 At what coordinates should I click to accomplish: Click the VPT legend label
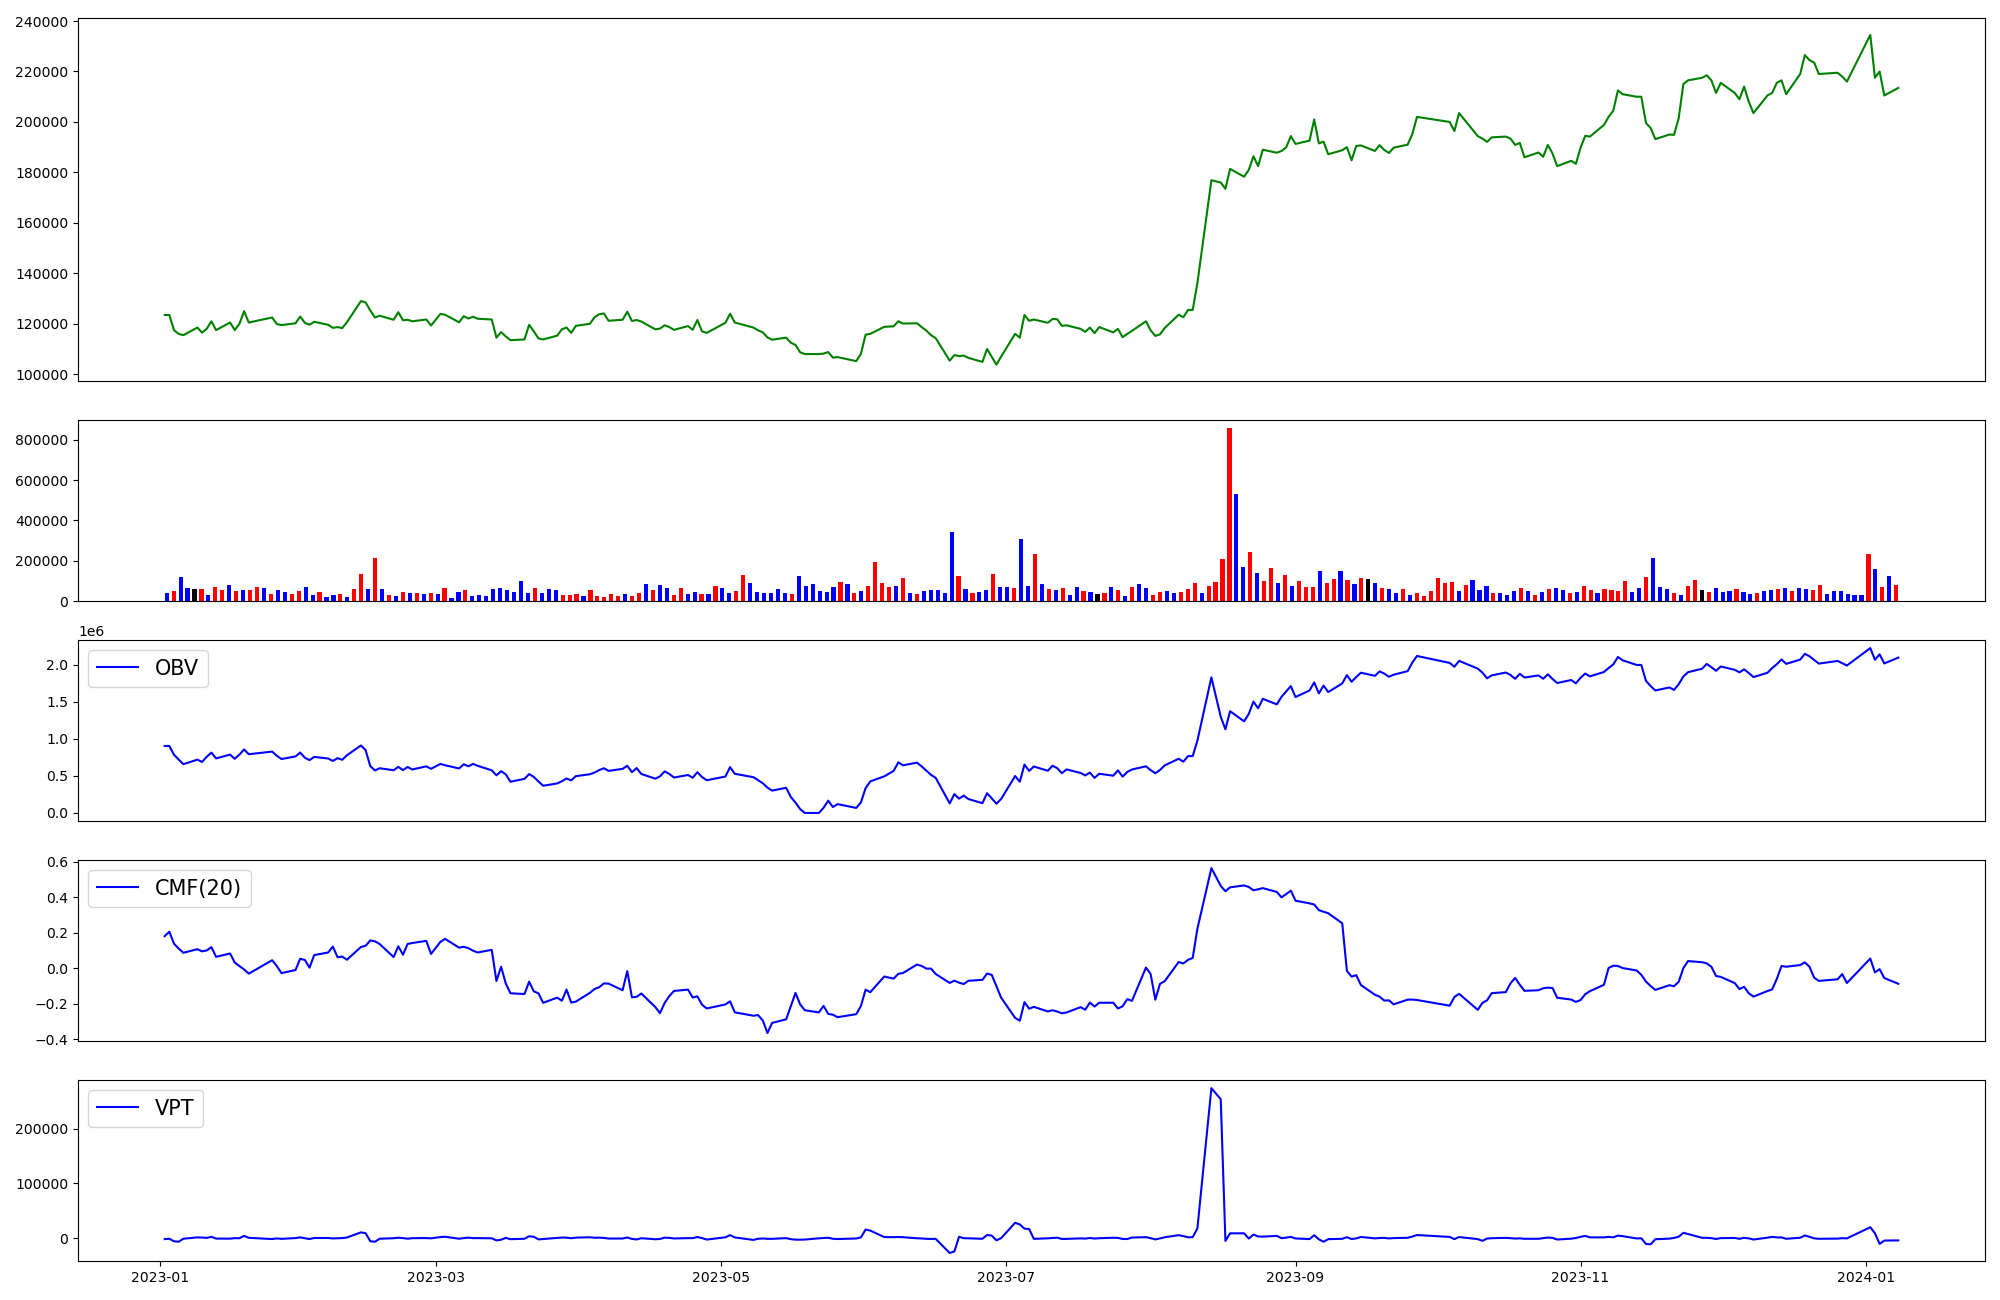click(x=174, y=1108)
